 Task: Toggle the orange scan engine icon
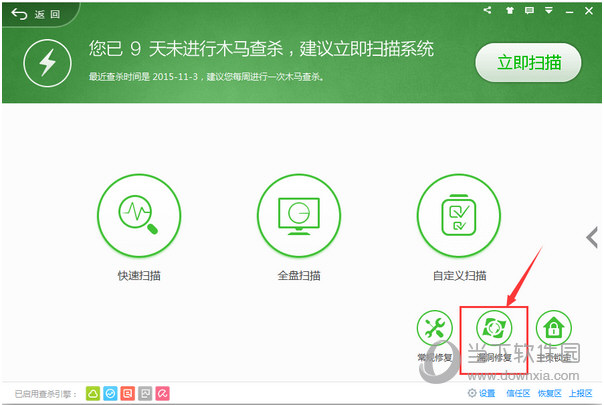pos(127,393)
